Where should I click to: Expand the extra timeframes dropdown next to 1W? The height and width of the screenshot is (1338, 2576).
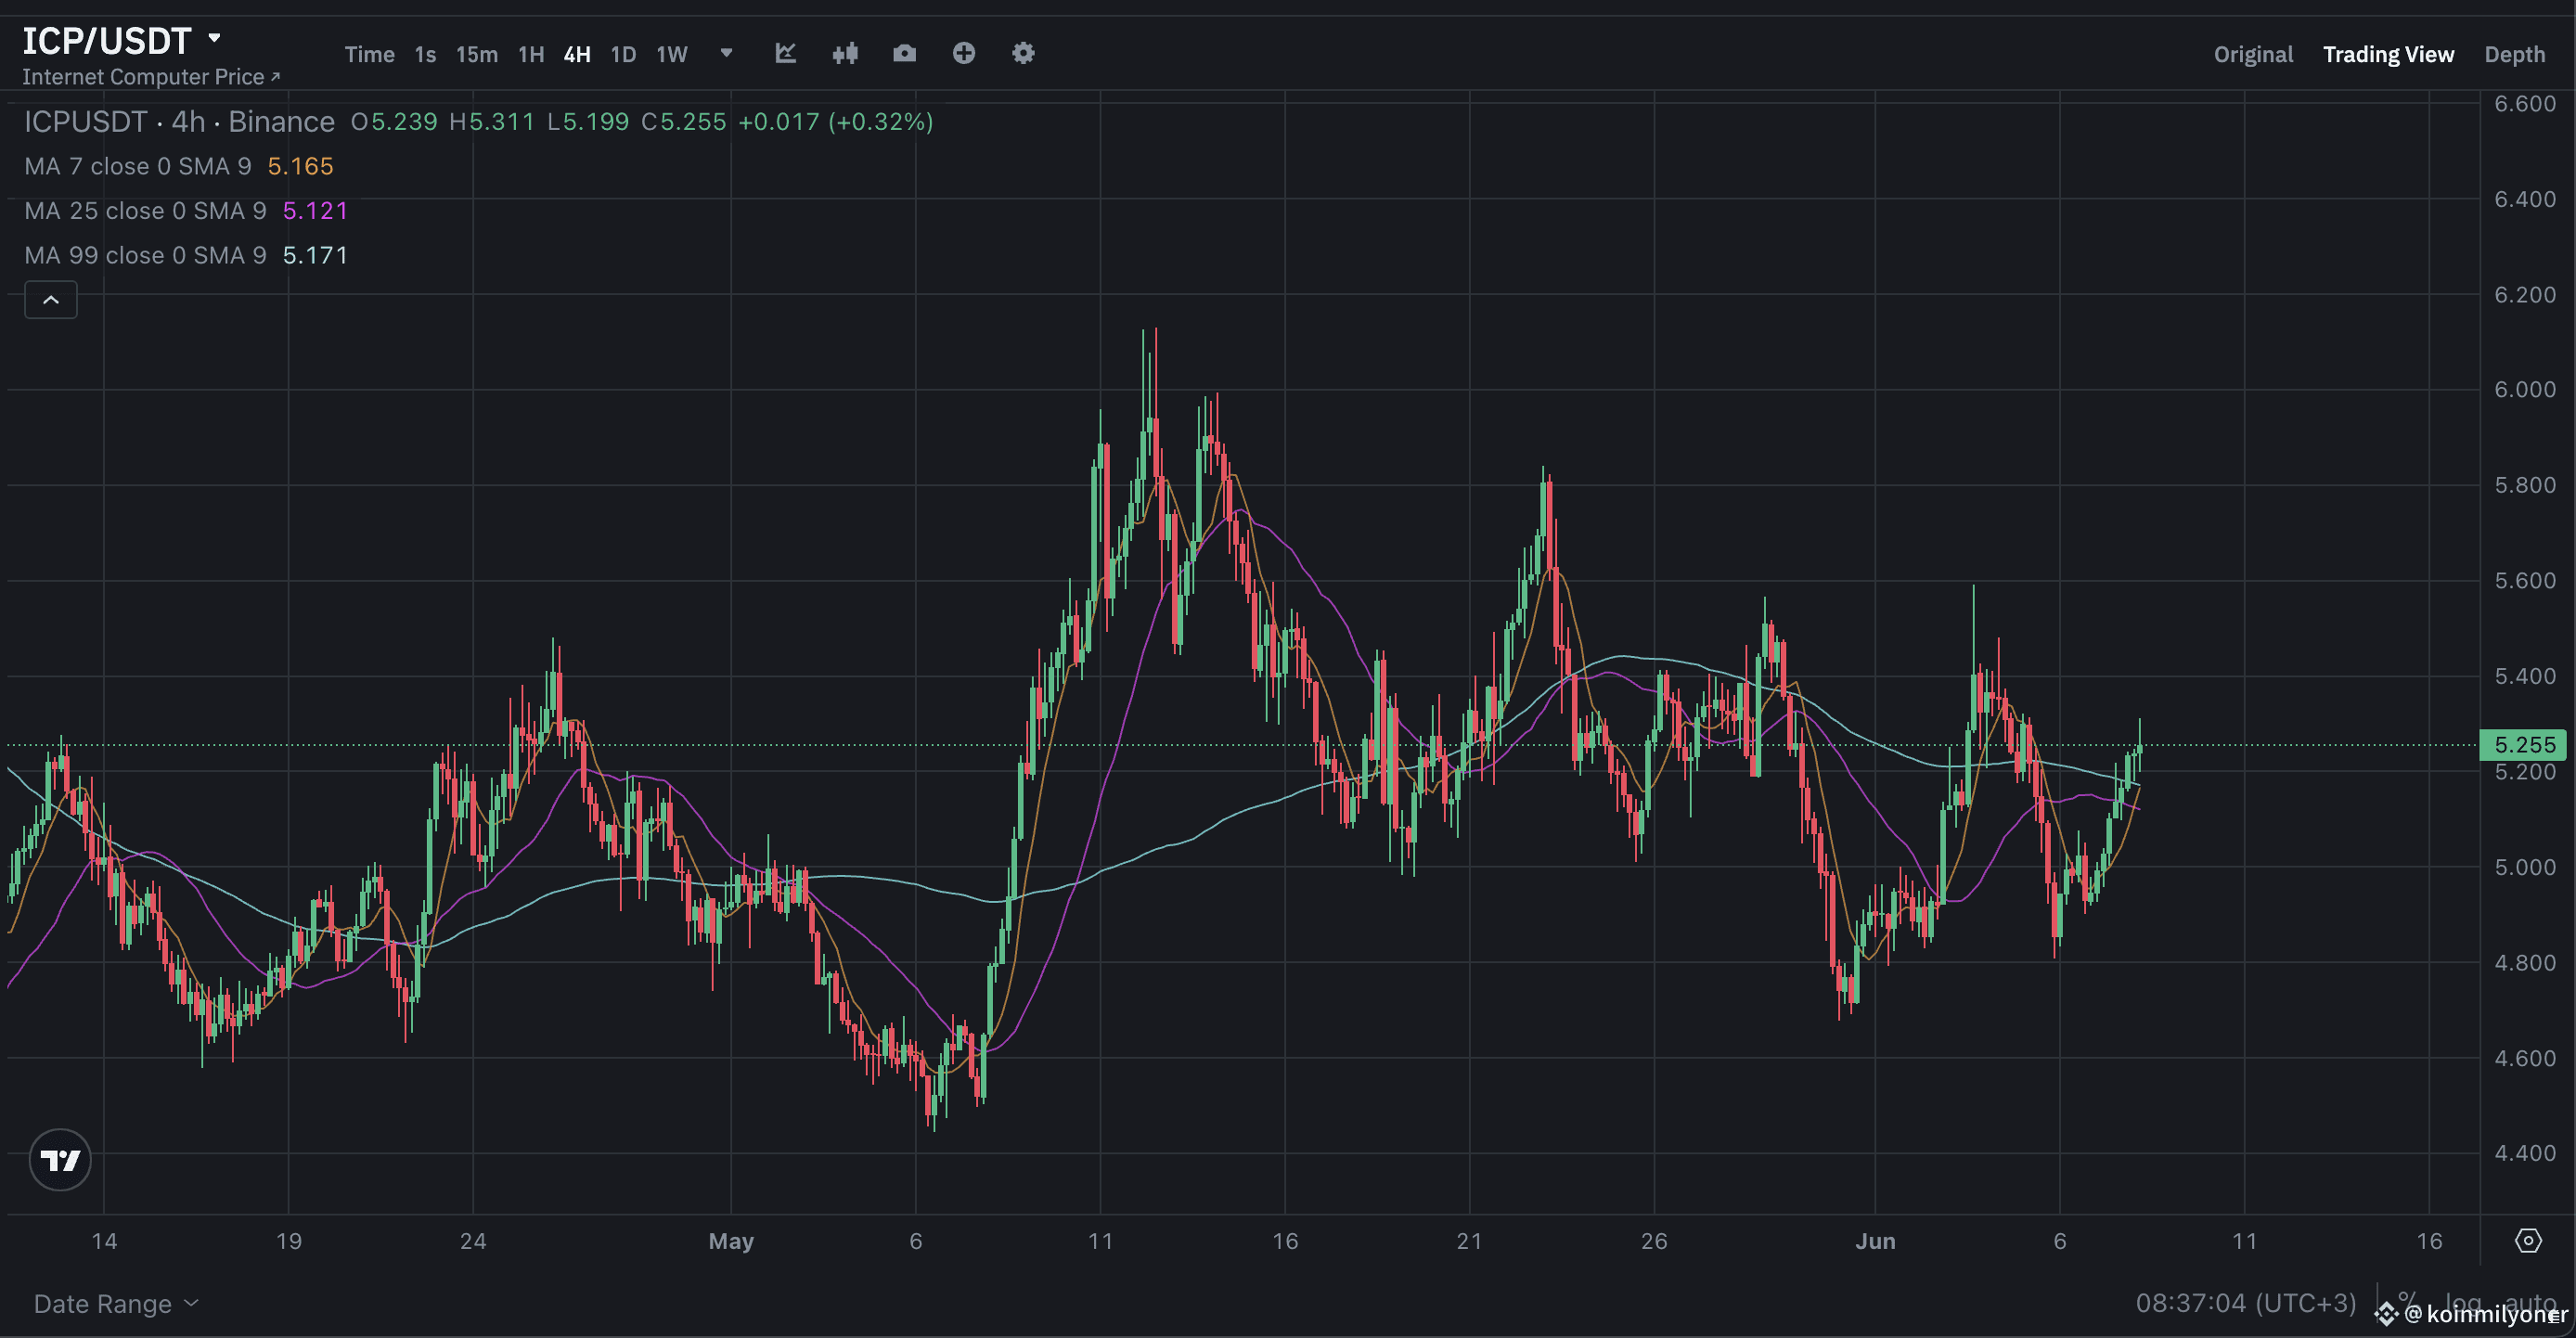pyautogui.click(x=726, y=54)
